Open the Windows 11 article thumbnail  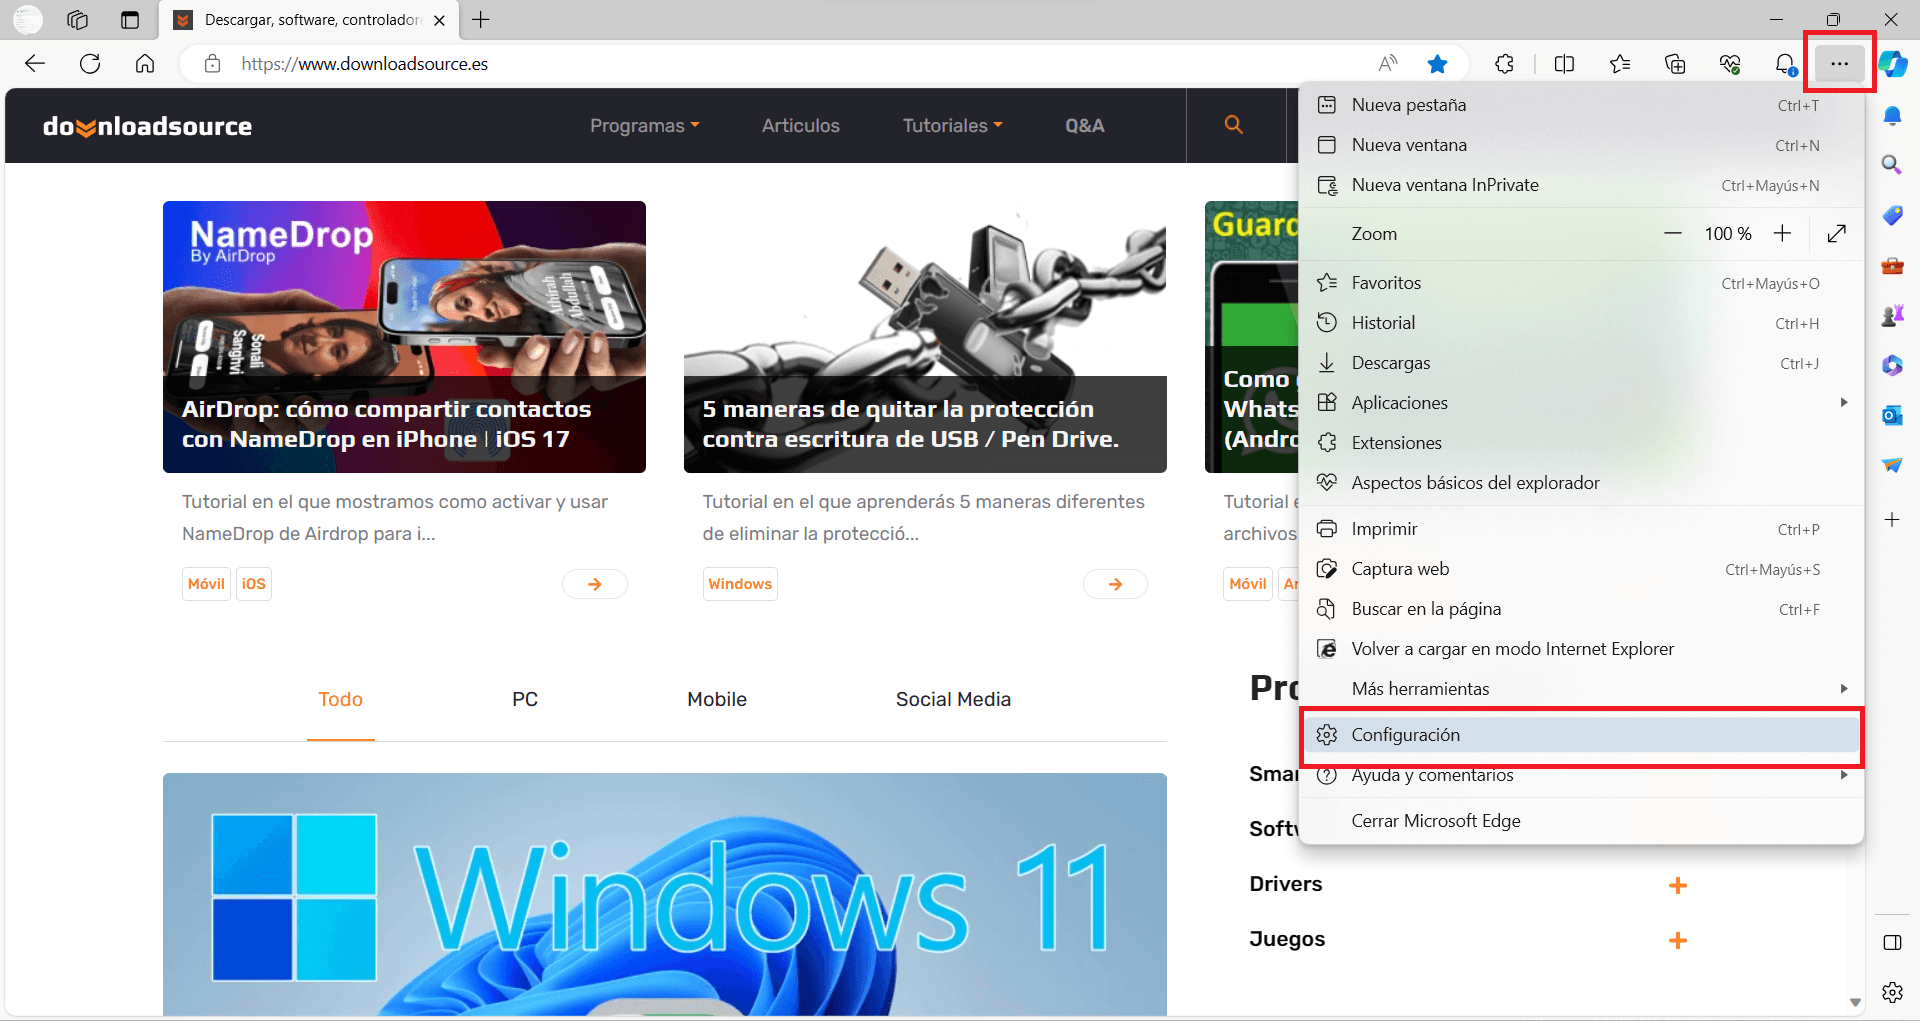point(665,894)
